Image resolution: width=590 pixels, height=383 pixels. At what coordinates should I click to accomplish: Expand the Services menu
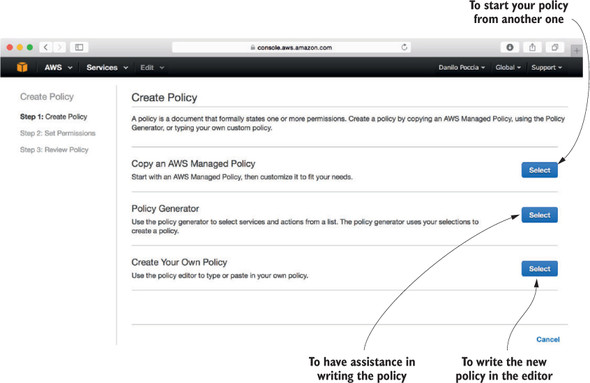point(107,67)
